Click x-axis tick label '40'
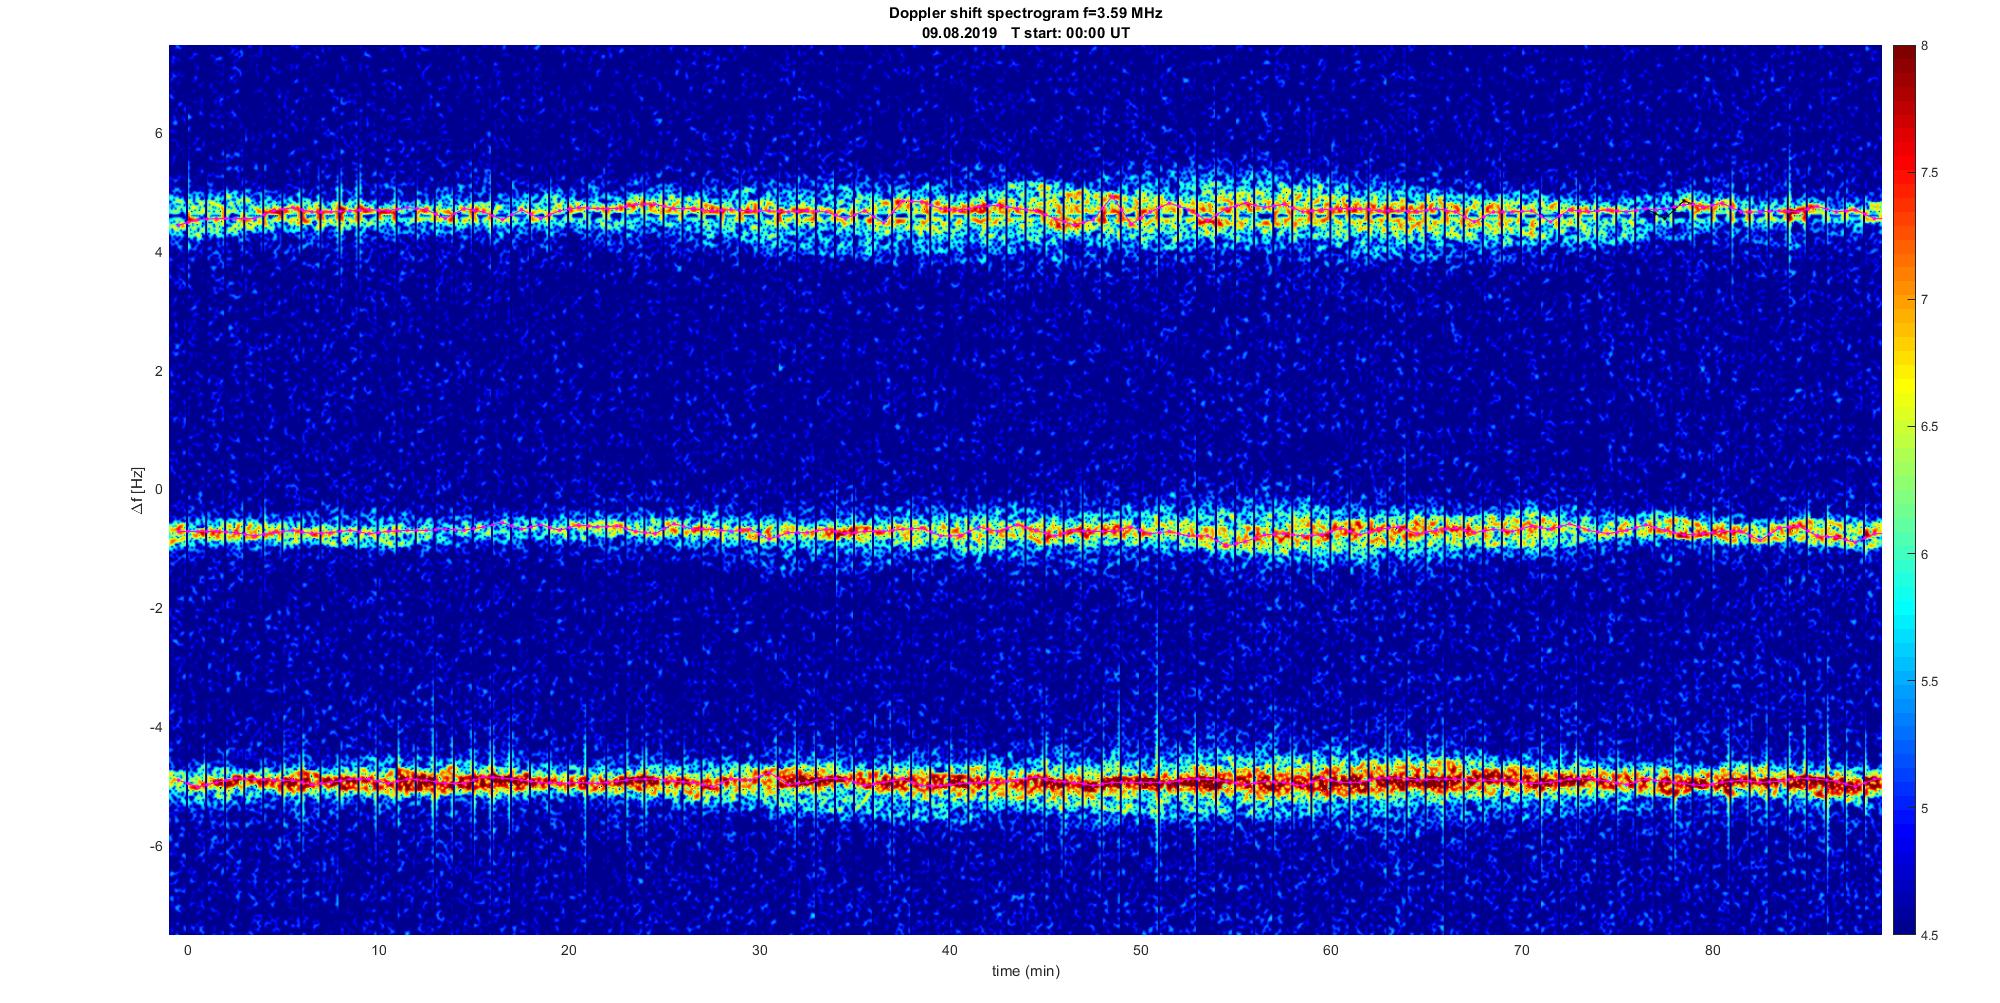2000x1003 pixels. pos(950,950)
